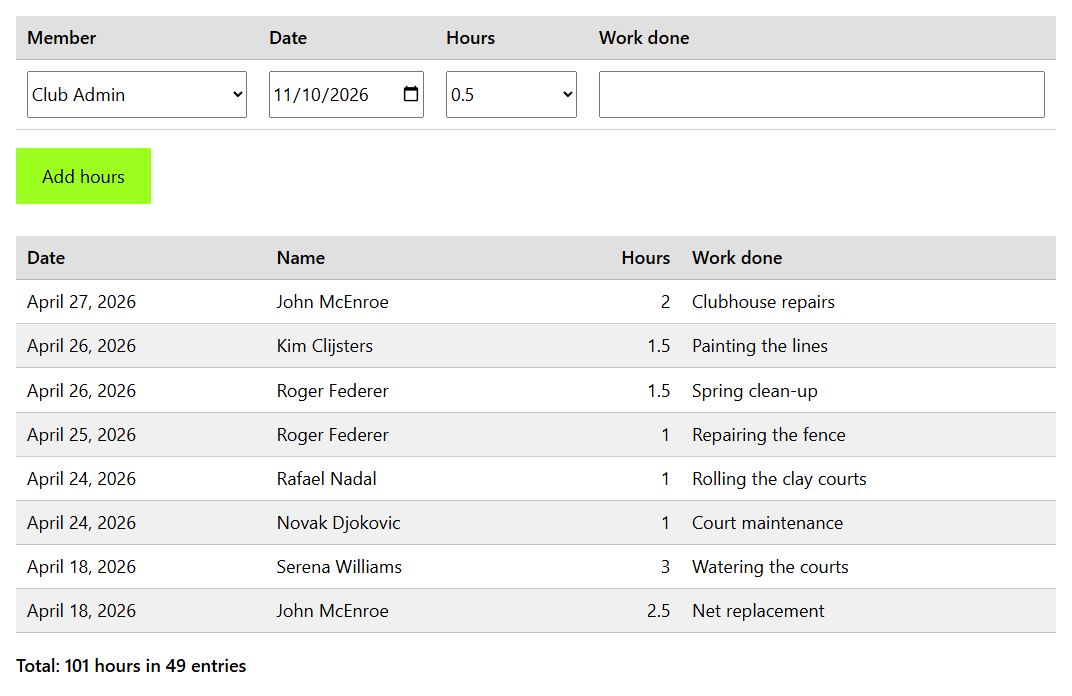Viewport: 1072px width, 696px height.
Task: Open the Member dropdown showing Club Admin
Action: [137, 94]
